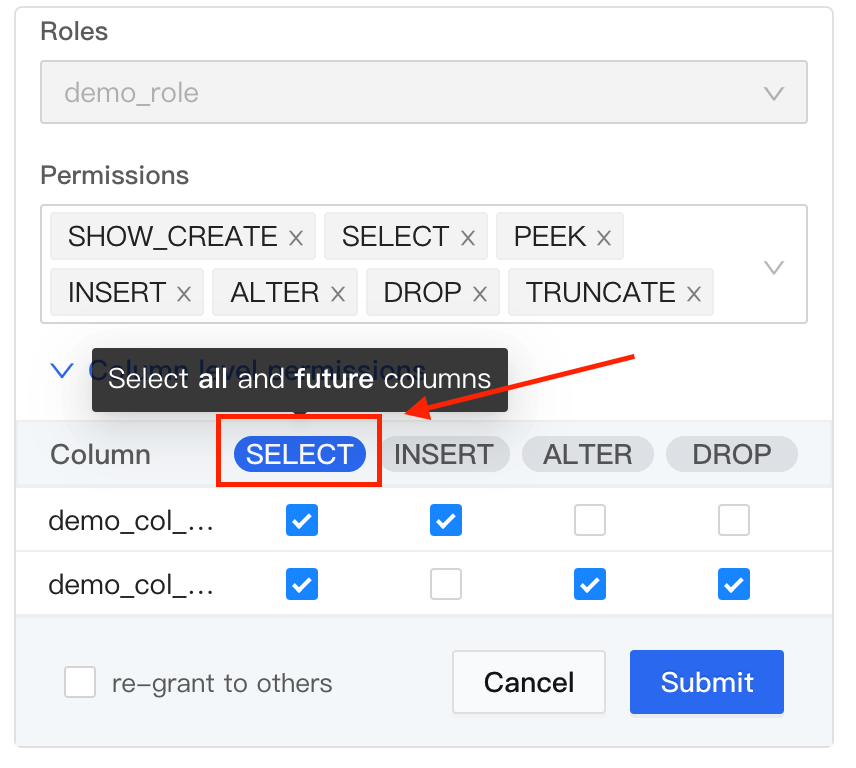The width and height of the screenshot is (856, 768).
Task: Remove the PEEK permission tag
Action: tap(604, 238)
